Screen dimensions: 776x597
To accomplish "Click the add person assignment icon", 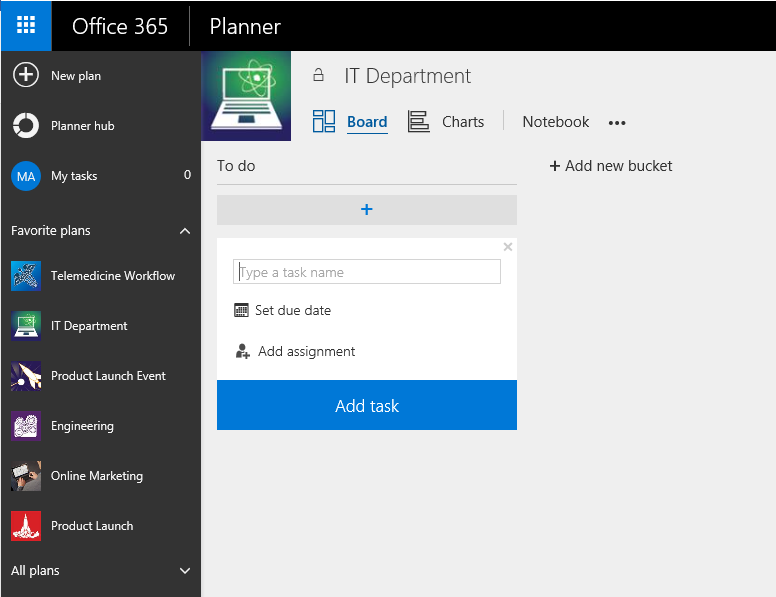I will [x=242, y=351].
